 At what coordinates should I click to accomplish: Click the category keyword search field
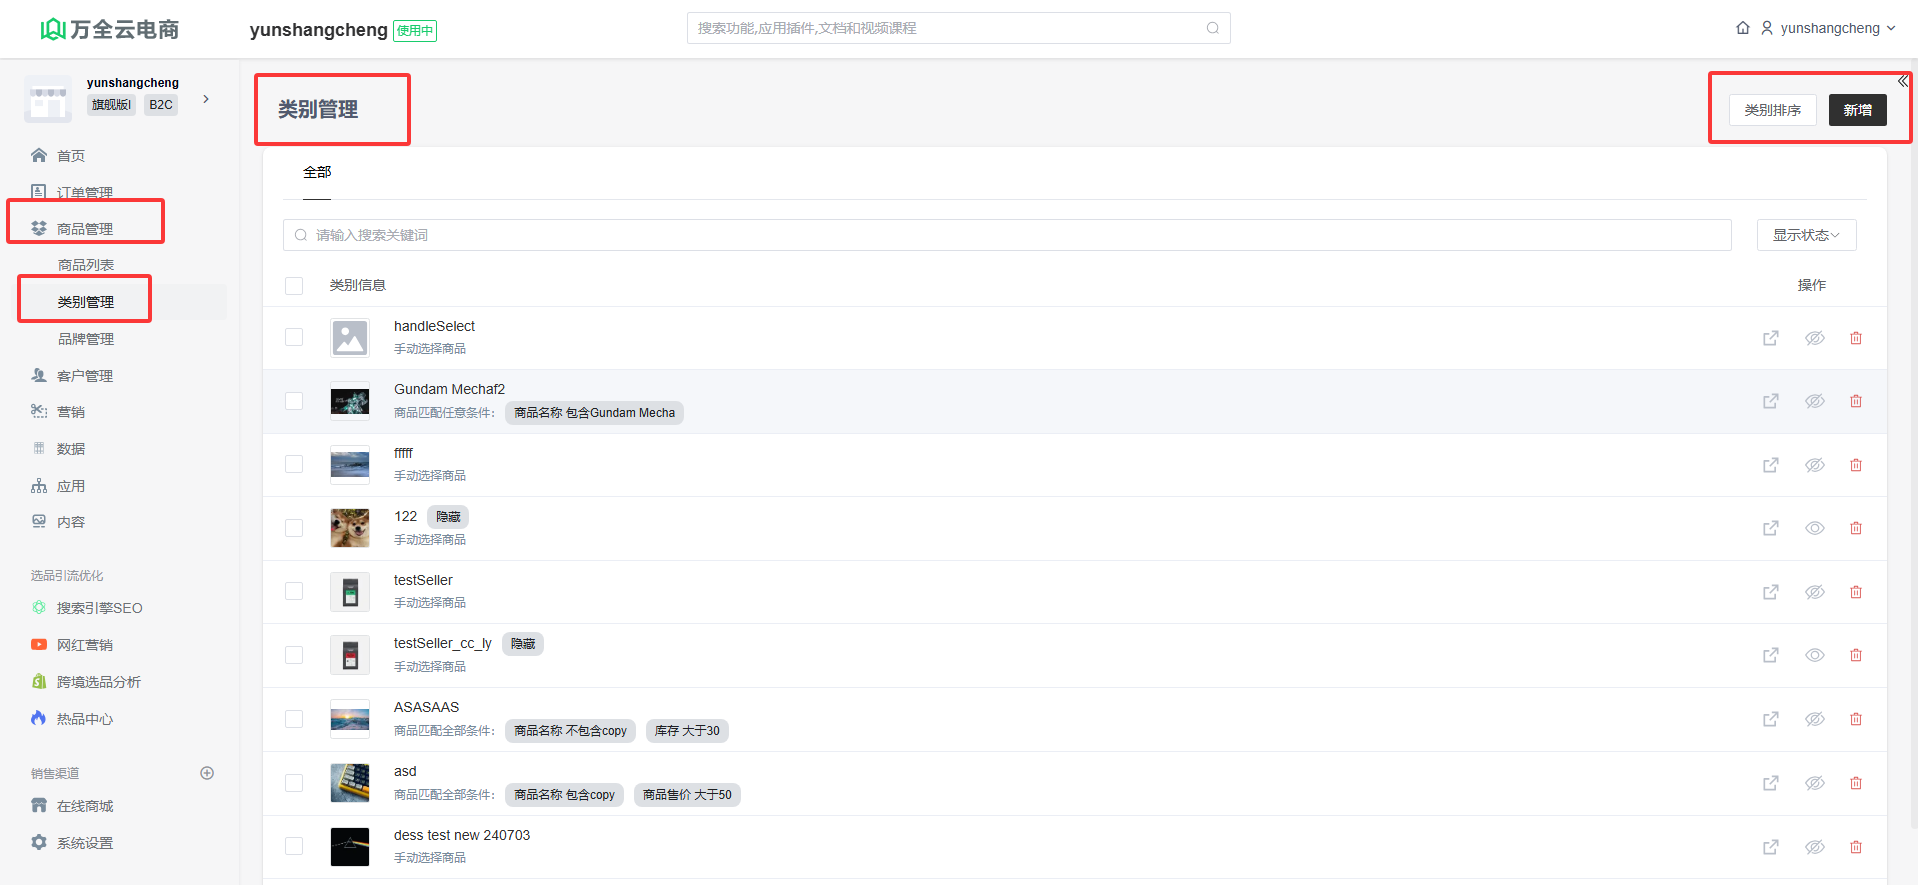(1006, 235)
